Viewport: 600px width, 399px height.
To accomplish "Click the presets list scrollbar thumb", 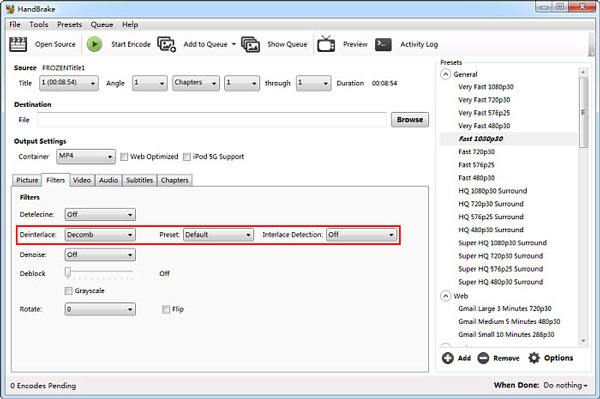I will (x=584, y=112).
